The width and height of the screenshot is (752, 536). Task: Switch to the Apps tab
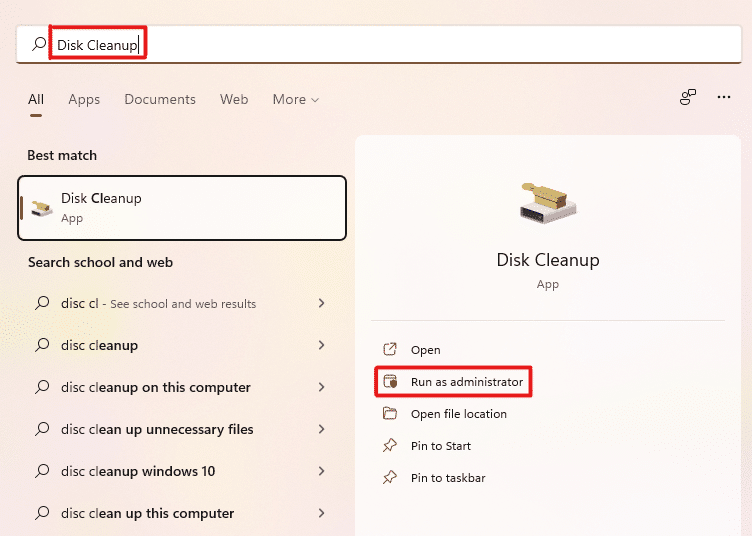84,99
